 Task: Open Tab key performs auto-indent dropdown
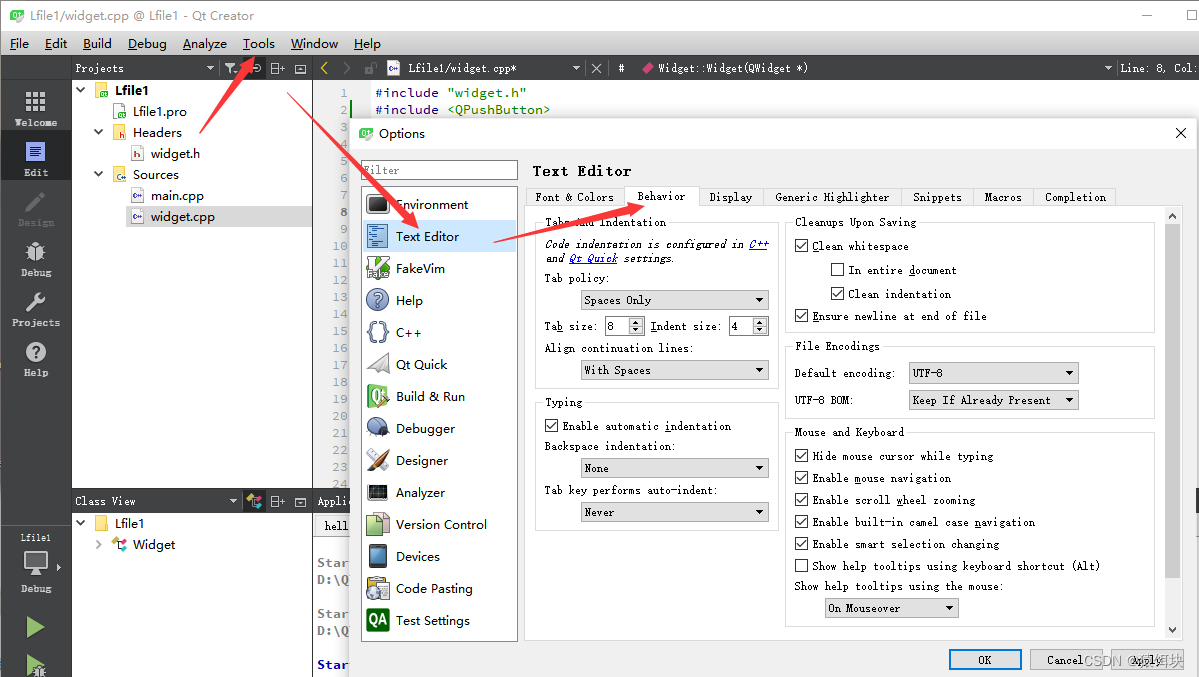674,513
